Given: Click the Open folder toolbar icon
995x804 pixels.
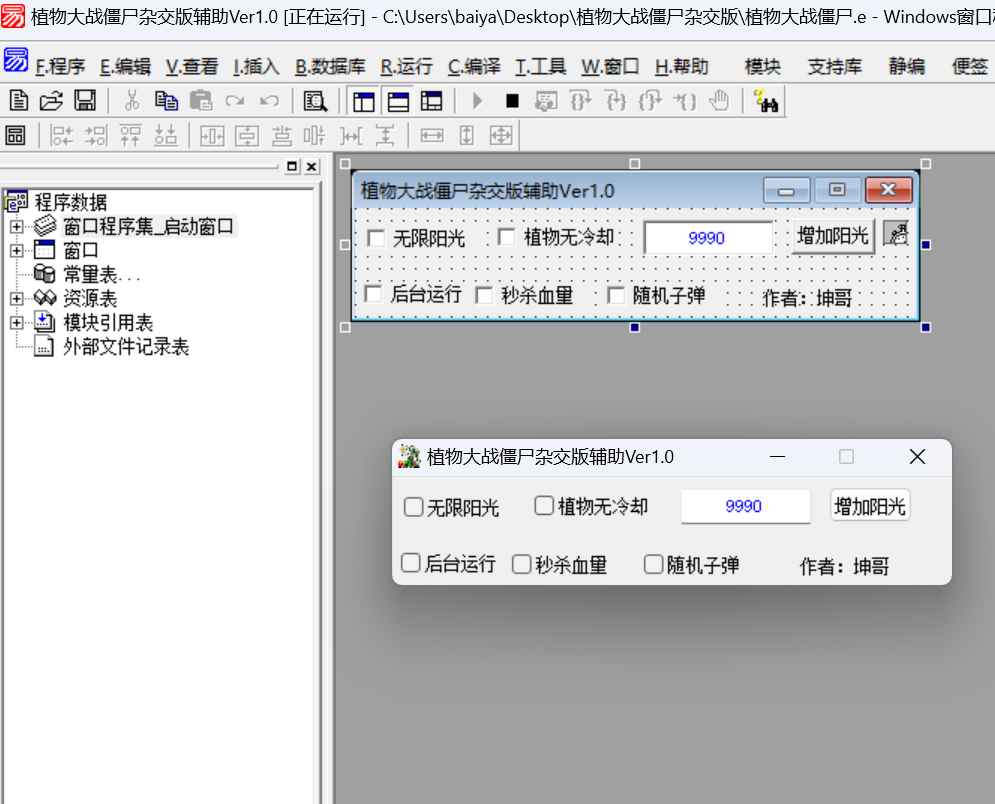Looking at the screenshot, I should pos(51,101).
